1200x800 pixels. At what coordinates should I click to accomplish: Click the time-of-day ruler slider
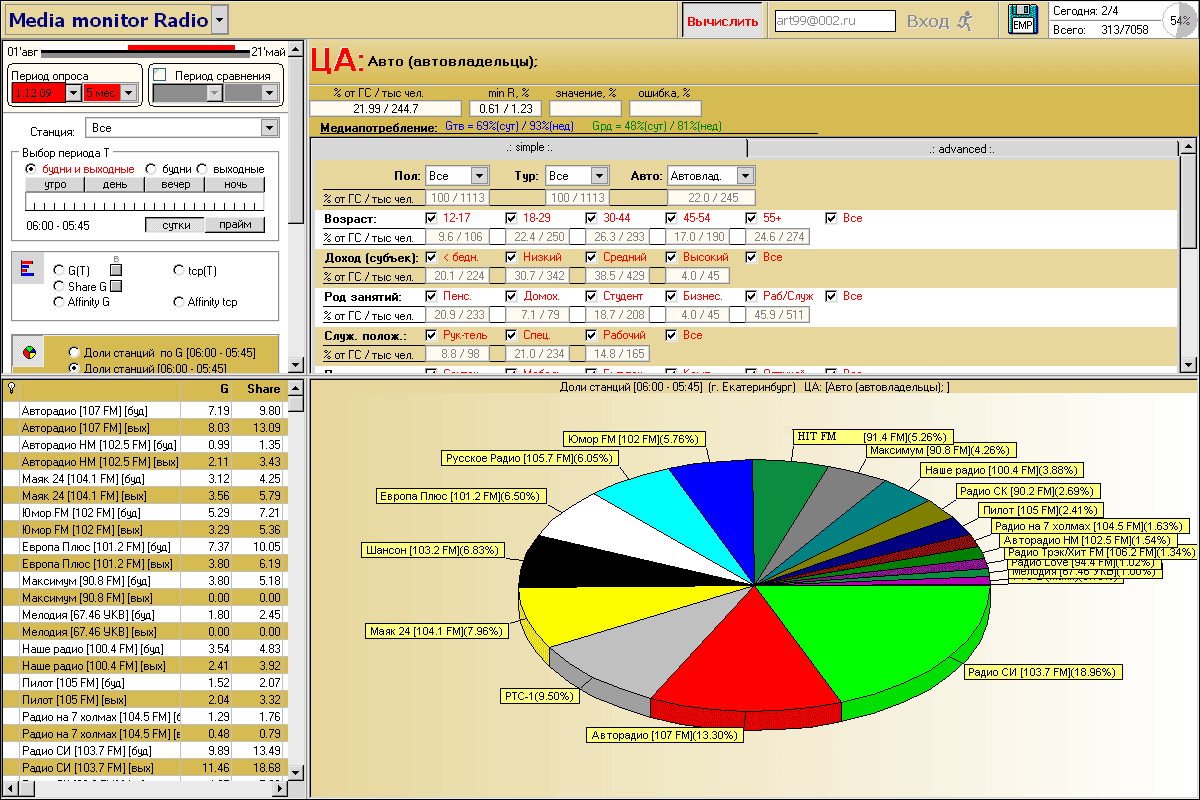click(x=145, y=201)
